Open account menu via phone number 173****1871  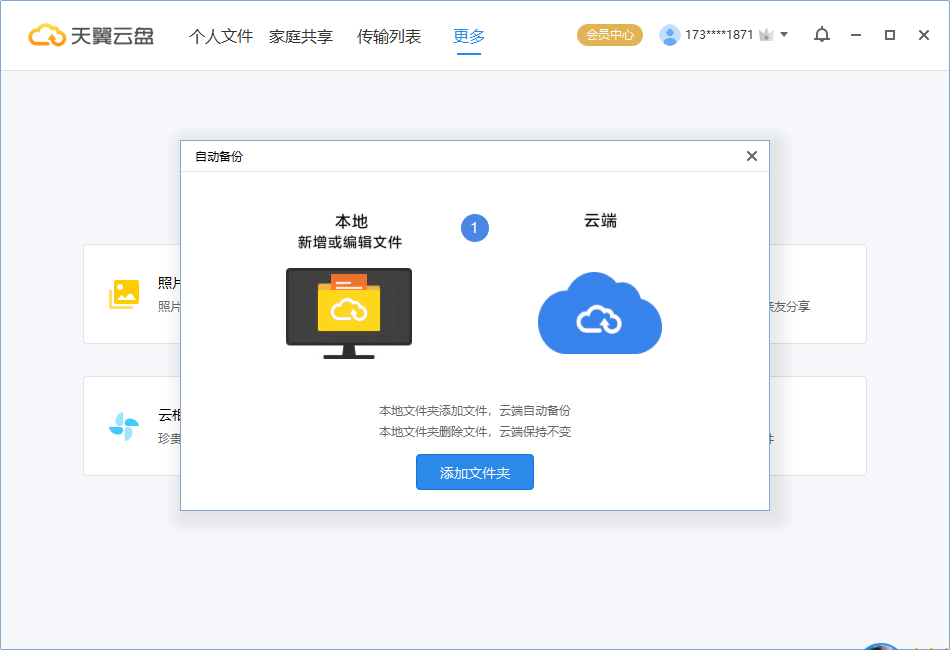719,35
